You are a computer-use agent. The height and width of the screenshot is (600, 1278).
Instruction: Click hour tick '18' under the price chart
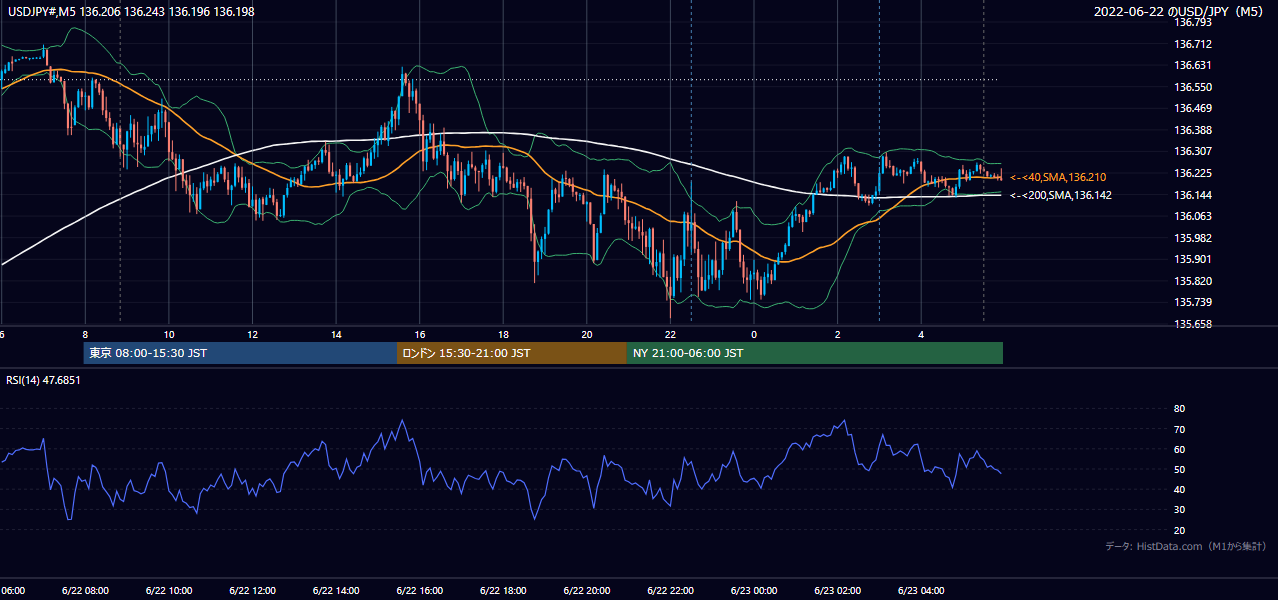tap(503, 335)
